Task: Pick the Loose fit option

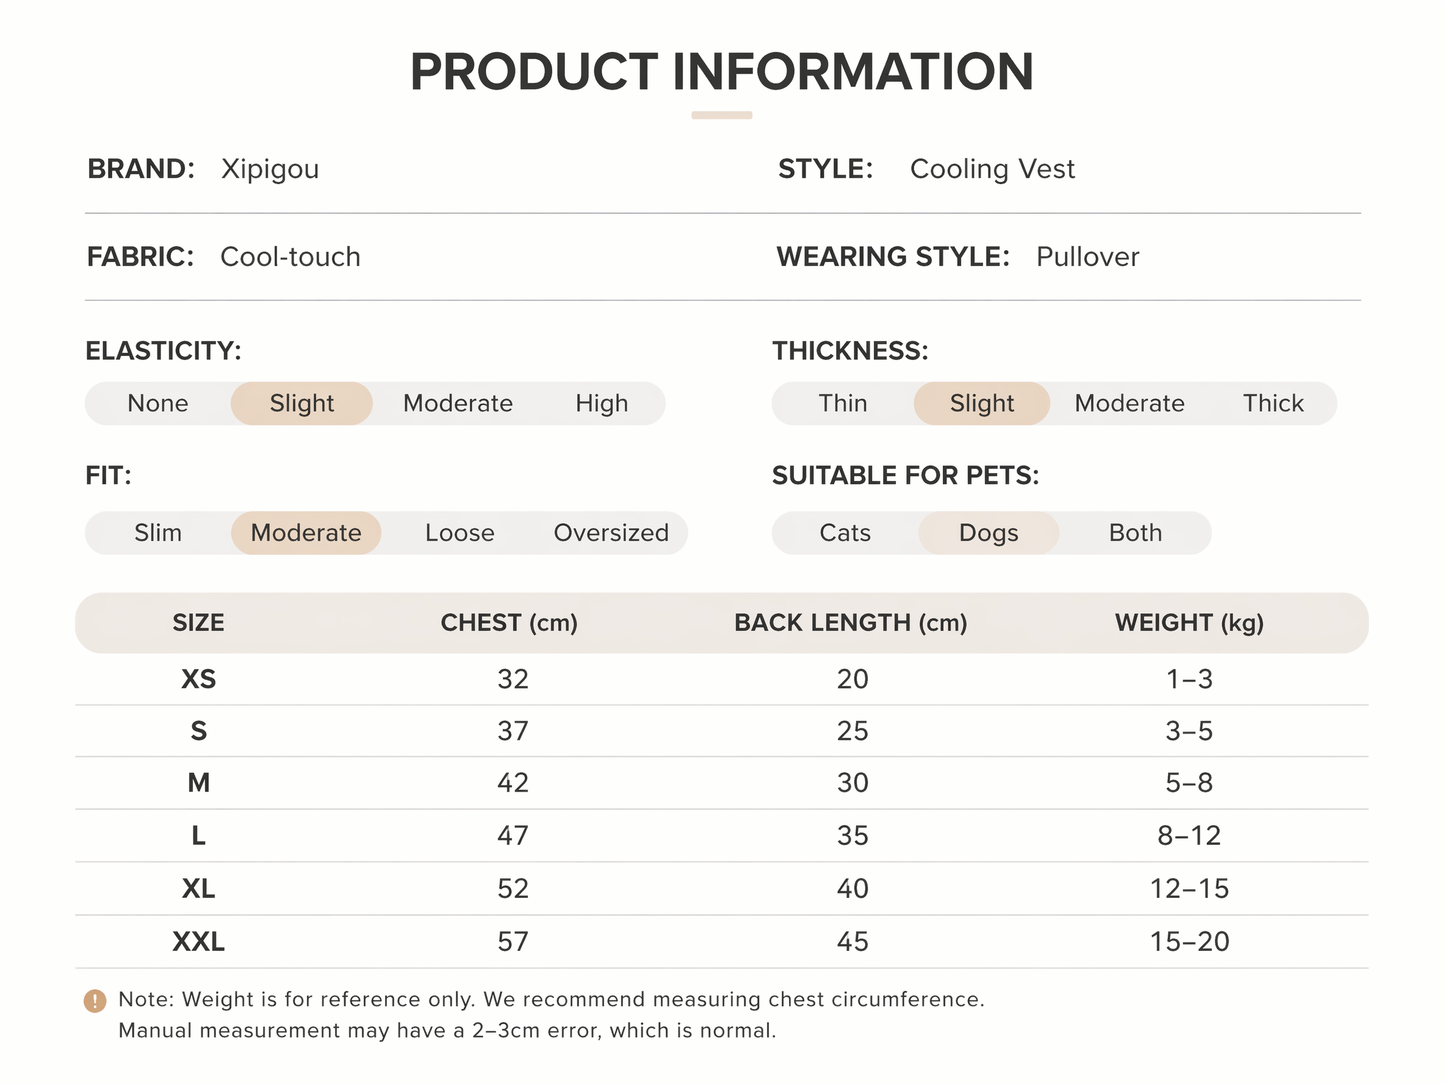Action: coord(460,533)
